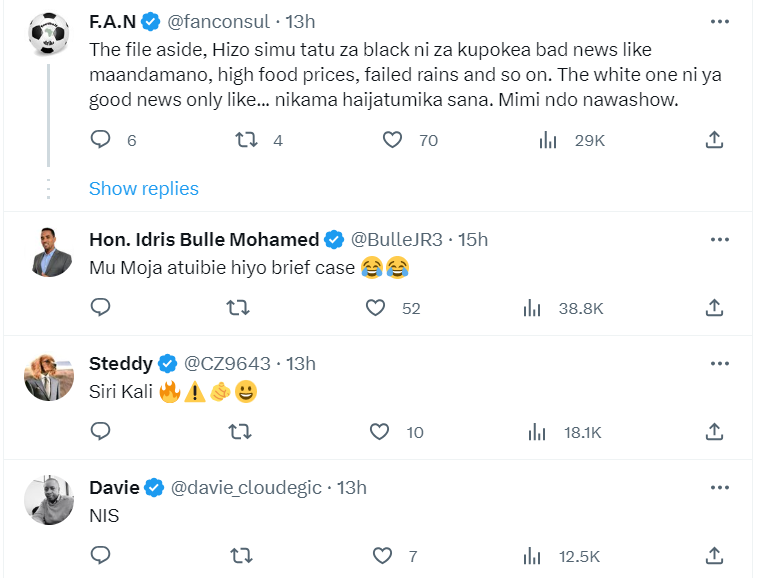Retweet the 'brief case' tweet
The width and height of the screenshot is (770, 578).
tap(238, 308)
